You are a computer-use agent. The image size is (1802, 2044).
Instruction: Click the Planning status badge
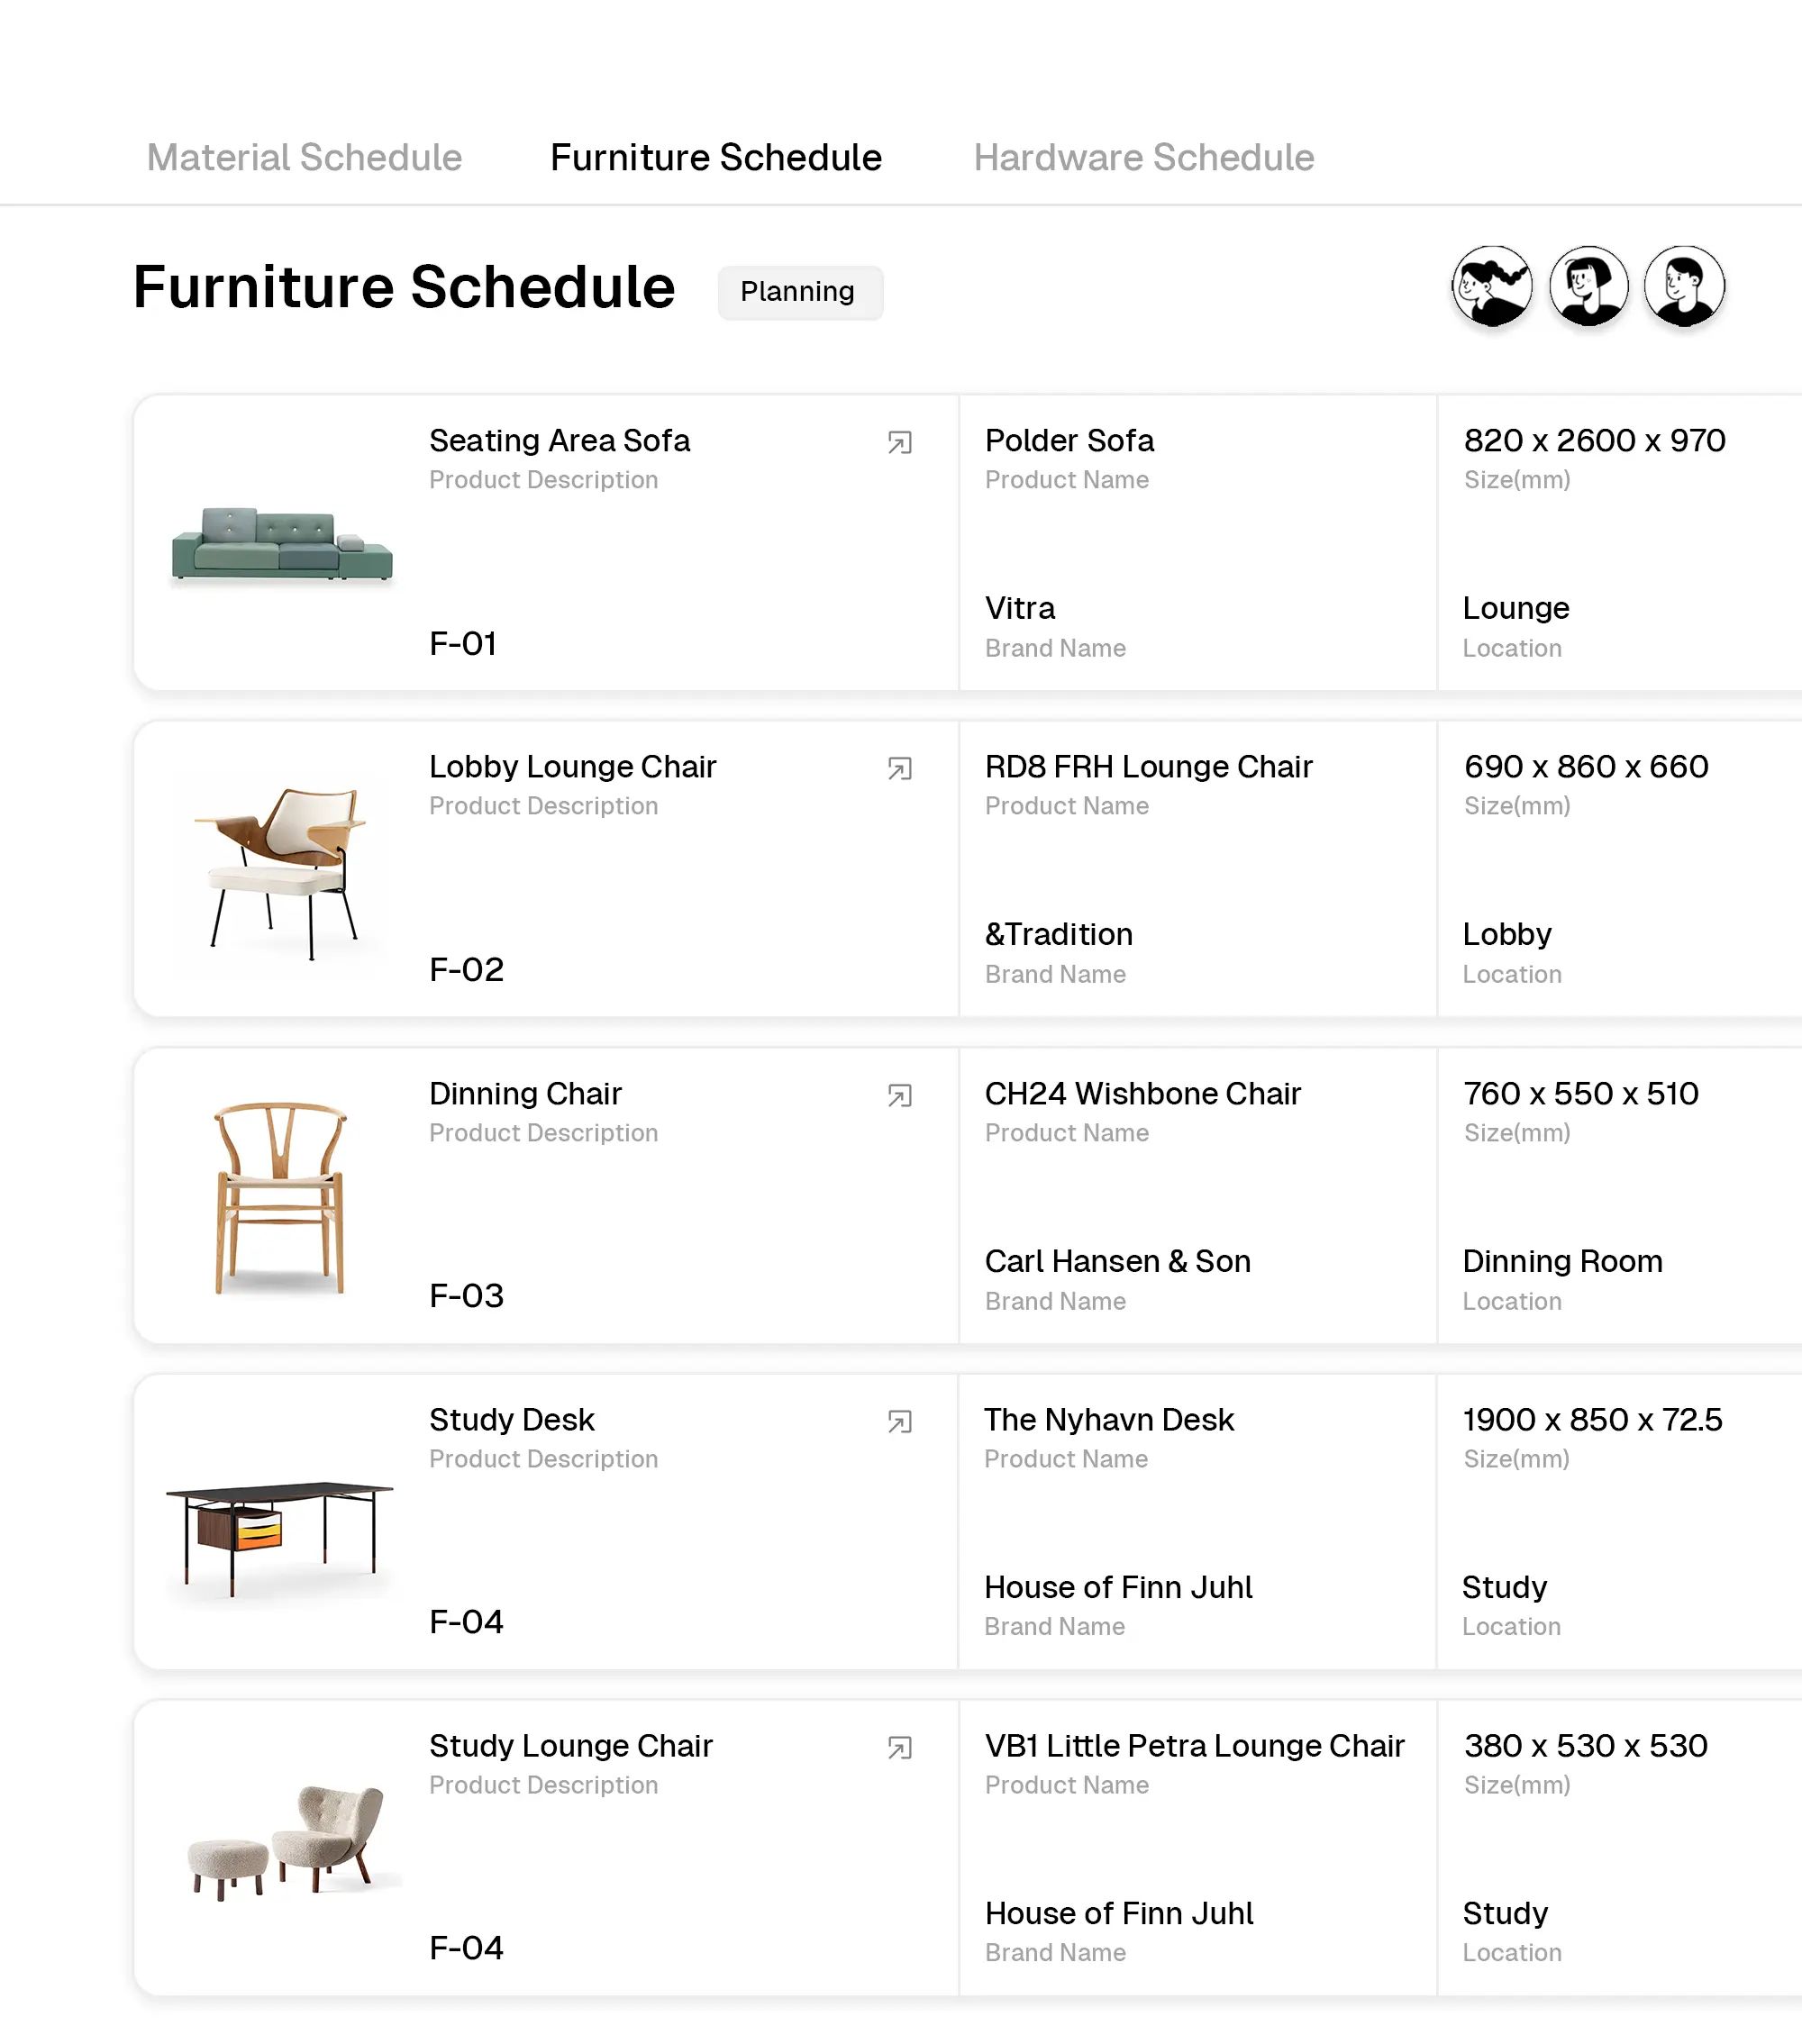click(799, 292)
